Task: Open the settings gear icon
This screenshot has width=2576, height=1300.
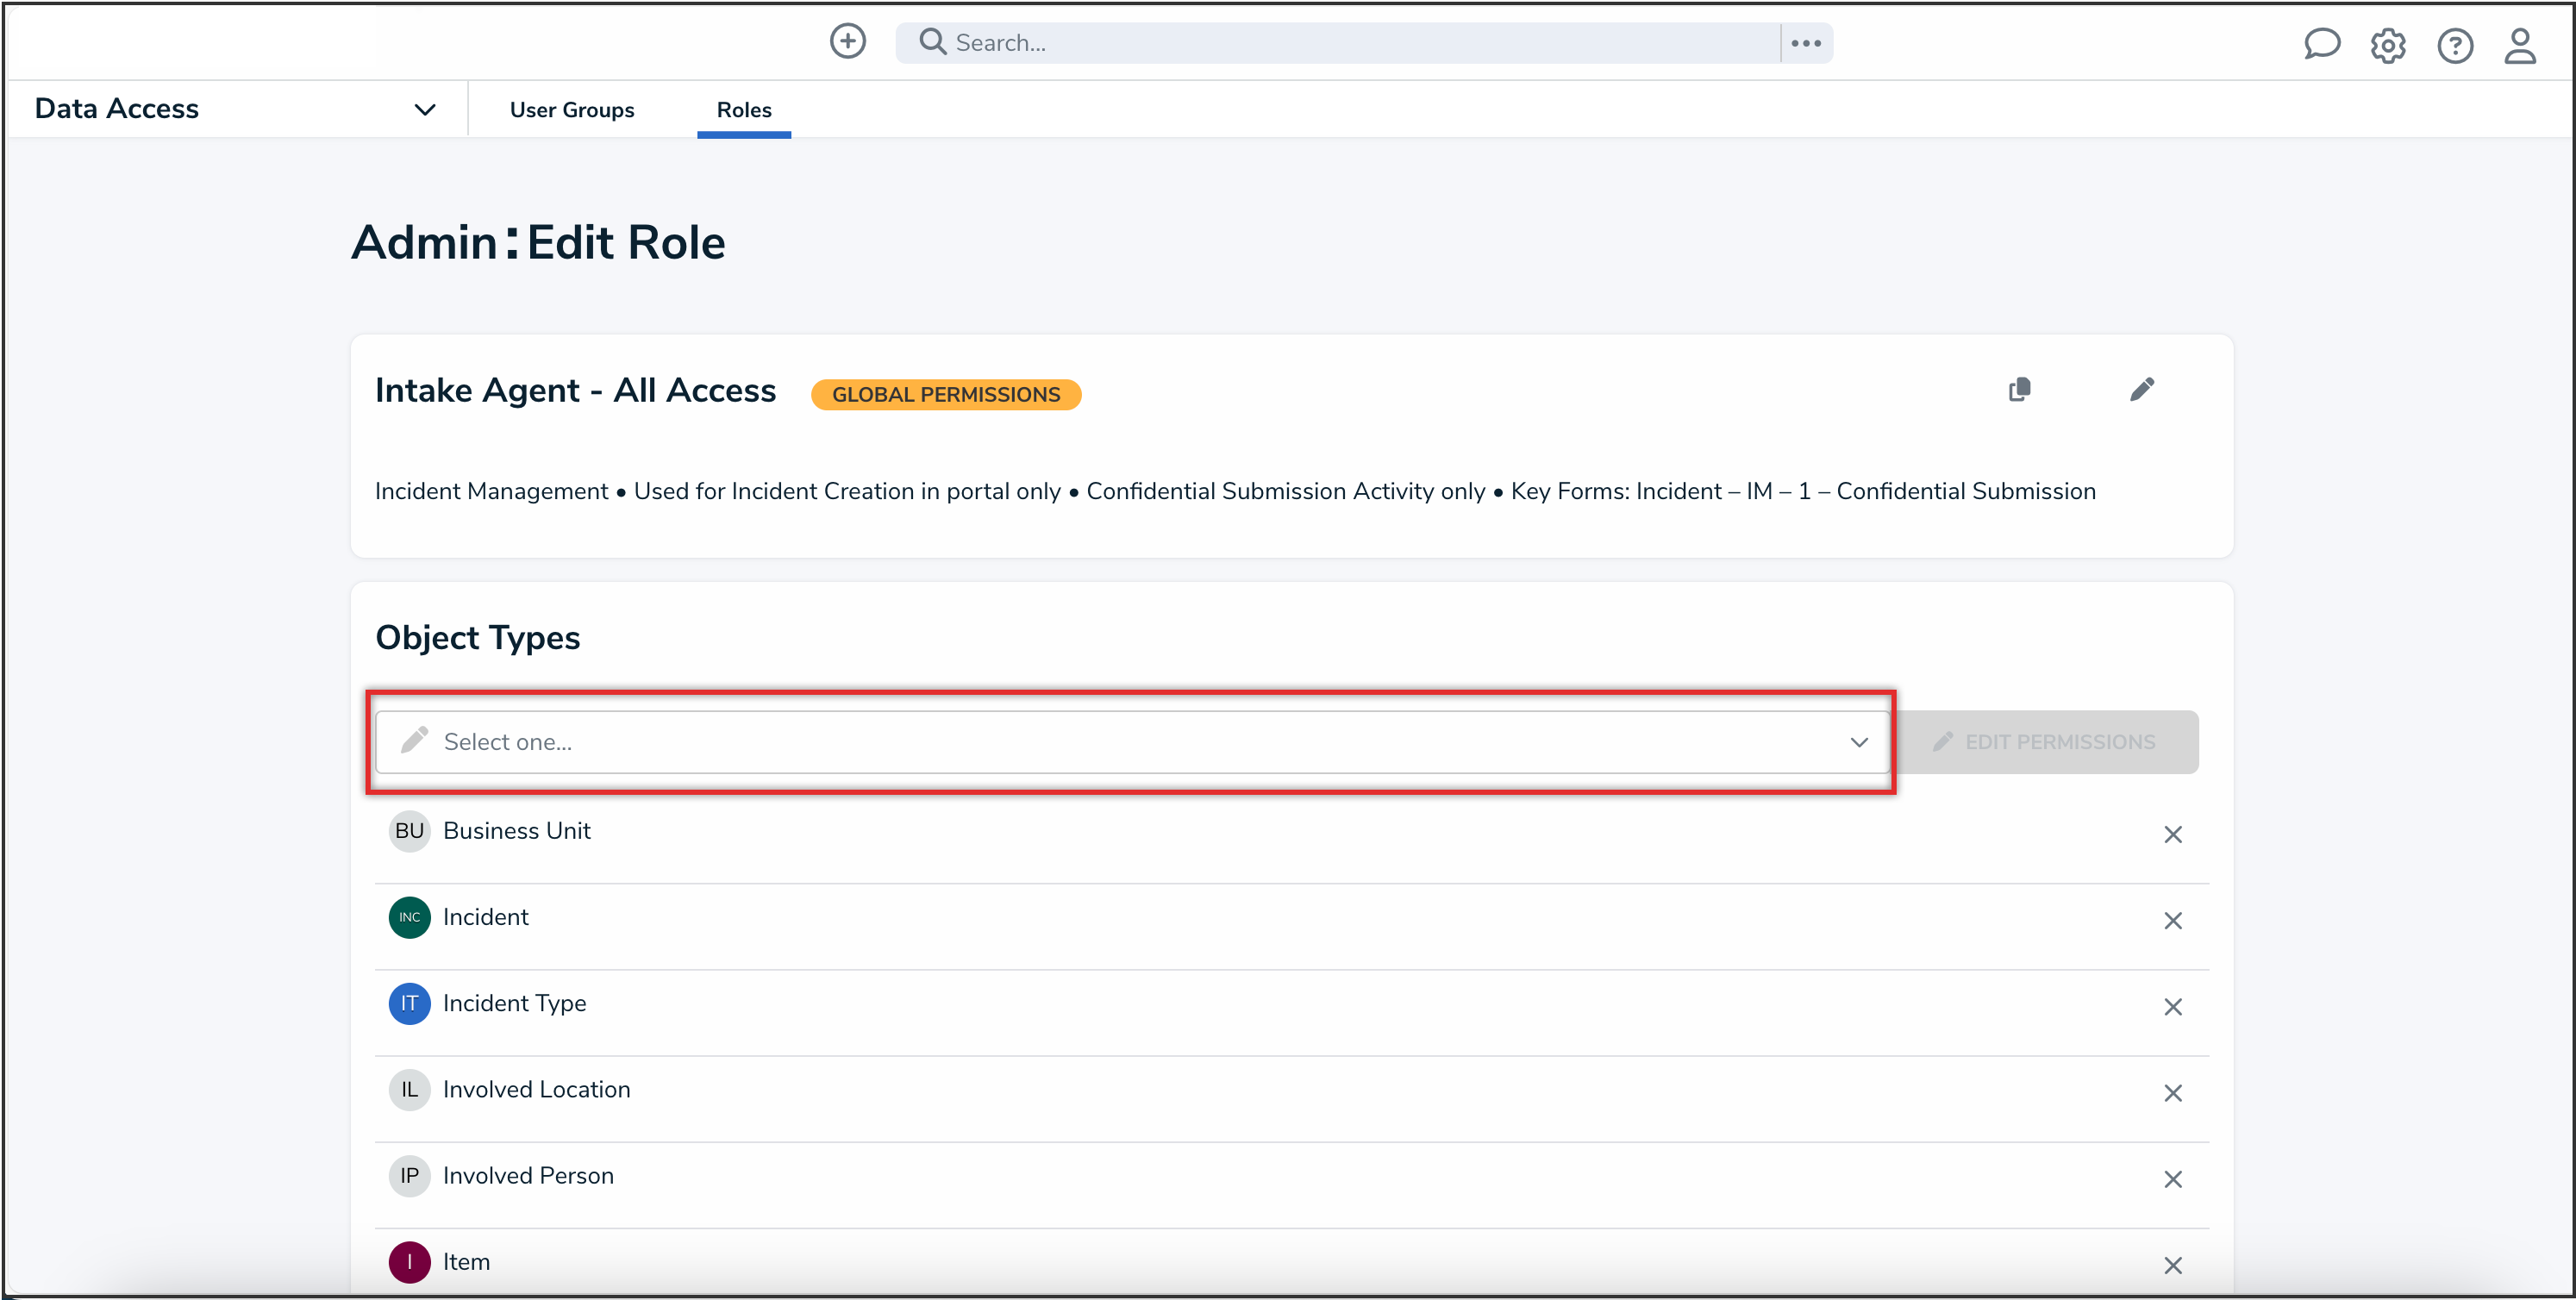Action: [x=2387, y=45]
